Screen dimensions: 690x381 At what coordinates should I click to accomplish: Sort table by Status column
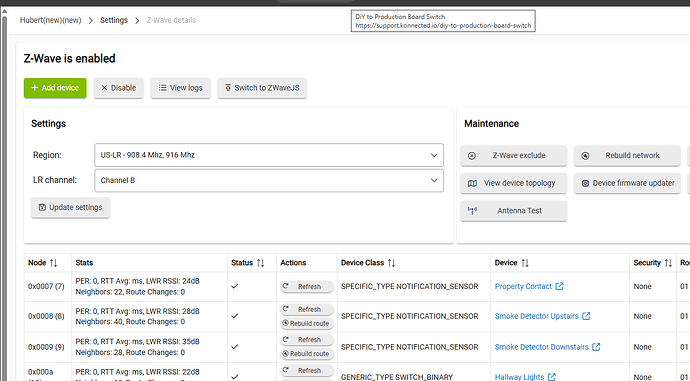coord(261,263)
